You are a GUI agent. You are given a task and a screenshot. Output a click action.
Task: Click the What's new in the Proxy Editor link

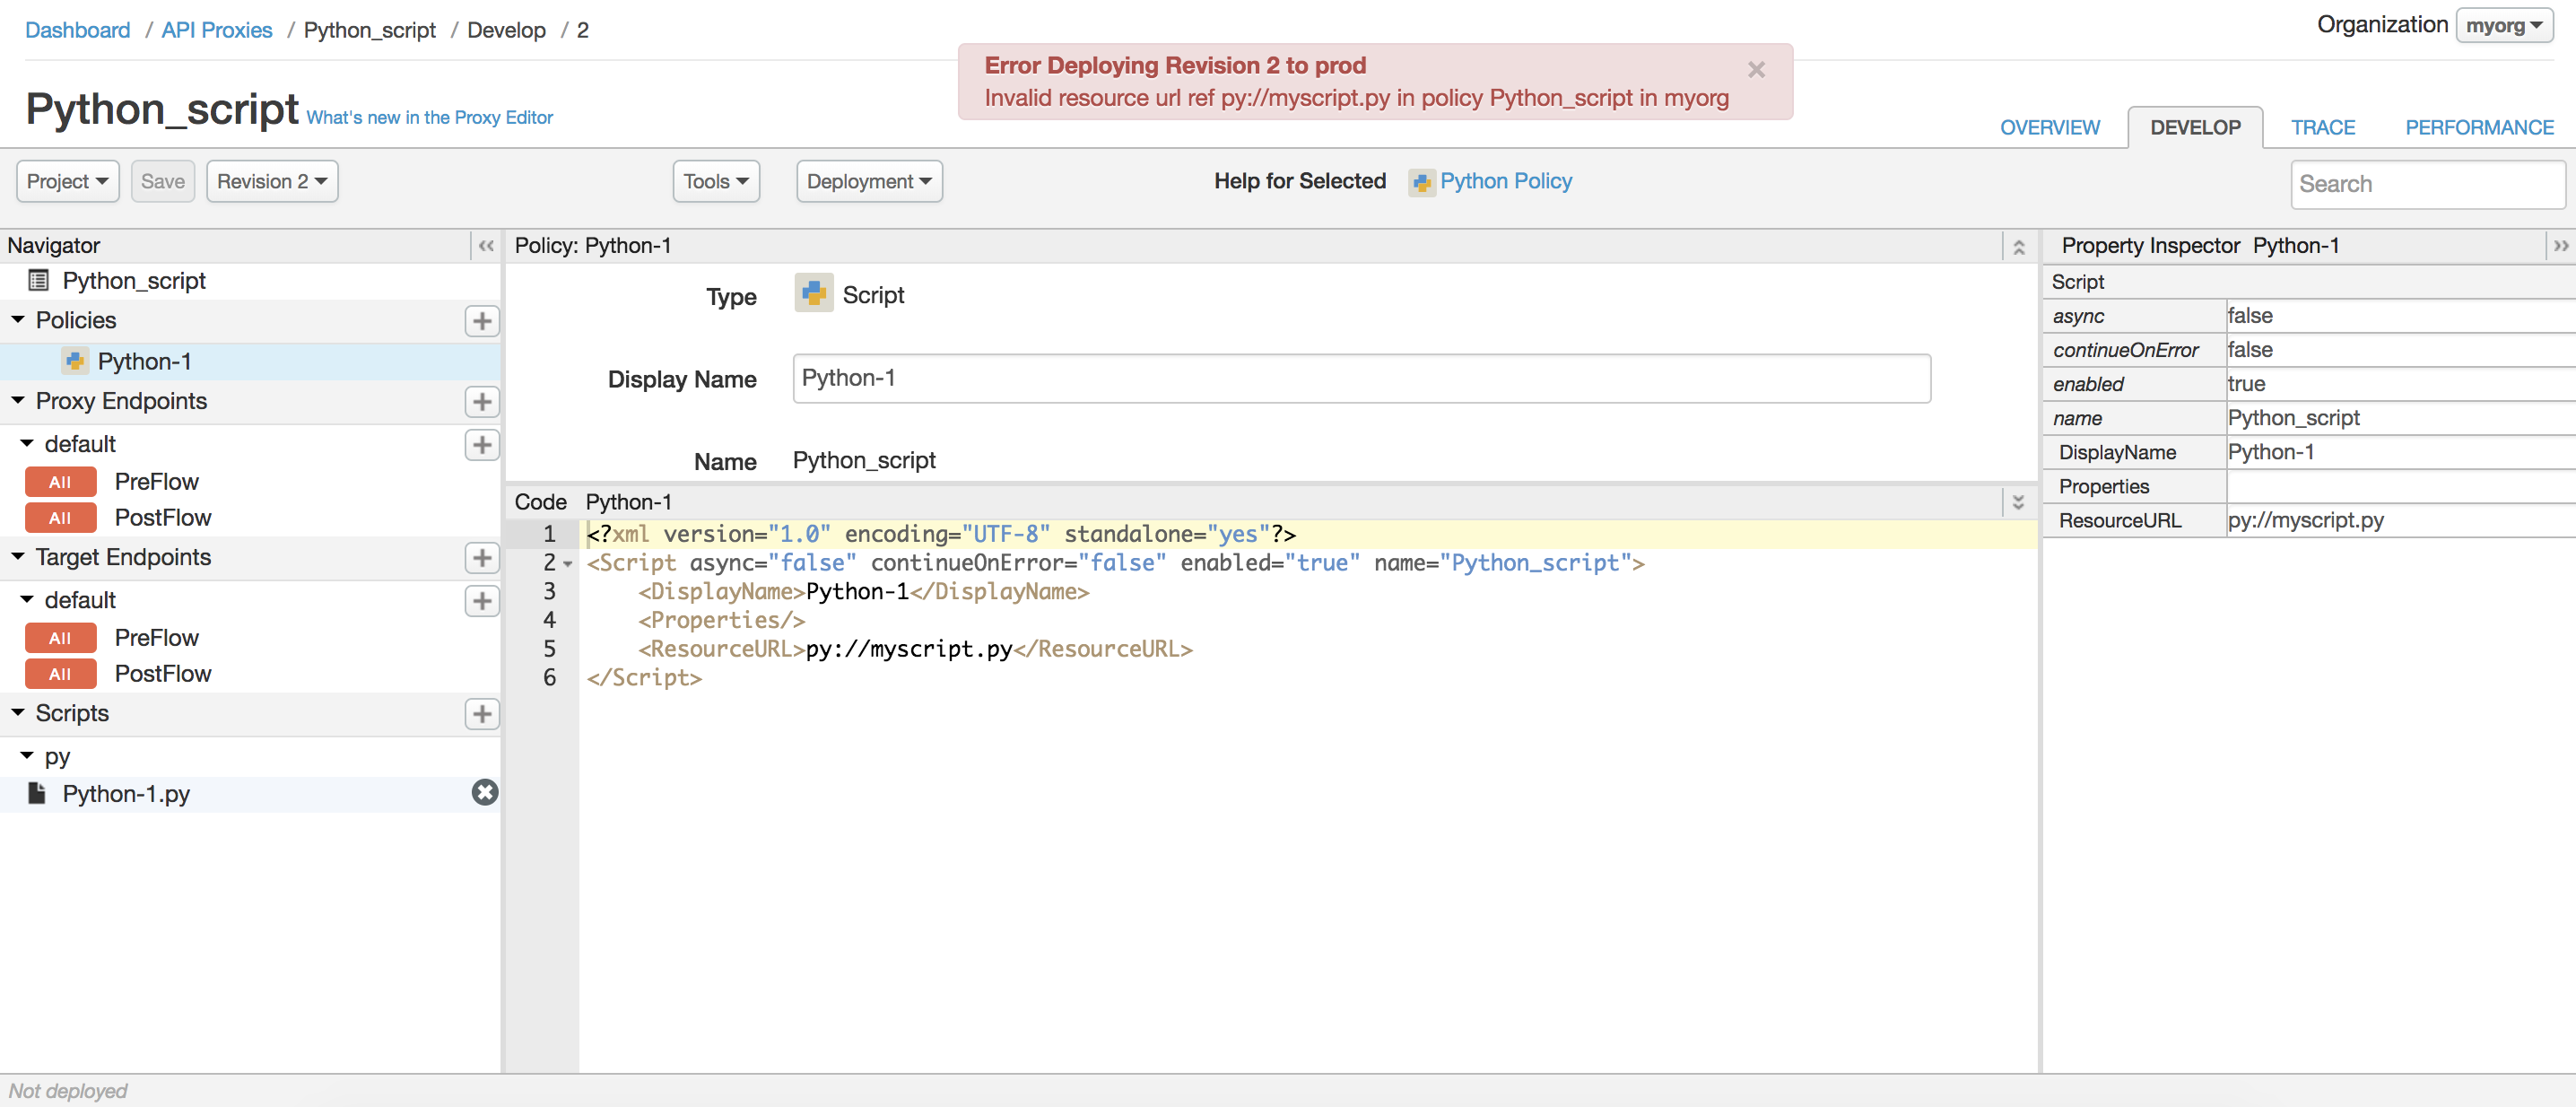[431, 117]
